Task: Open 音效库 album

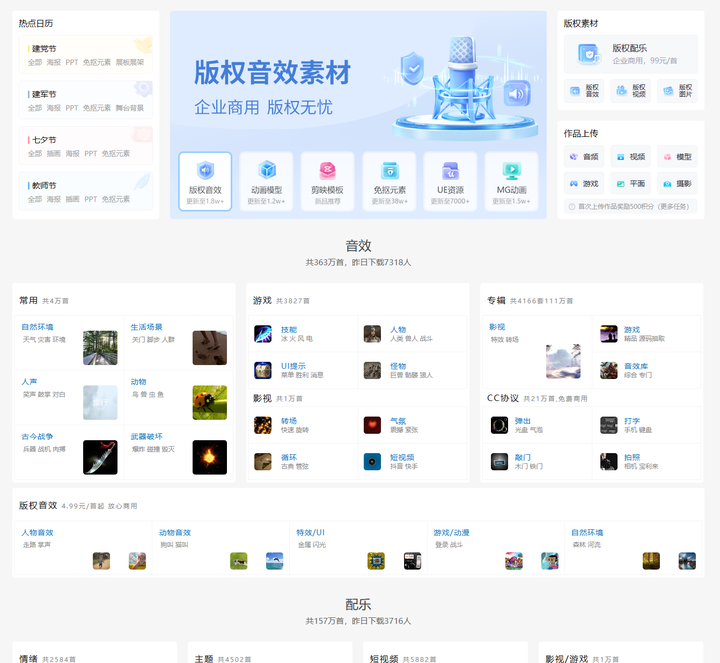Action: (x=636, y=366)
